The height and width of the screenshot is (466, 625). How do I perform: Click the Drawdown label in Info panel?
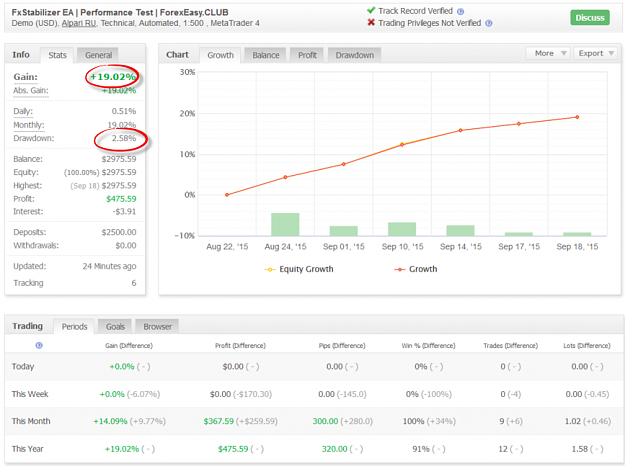(33, 138)
